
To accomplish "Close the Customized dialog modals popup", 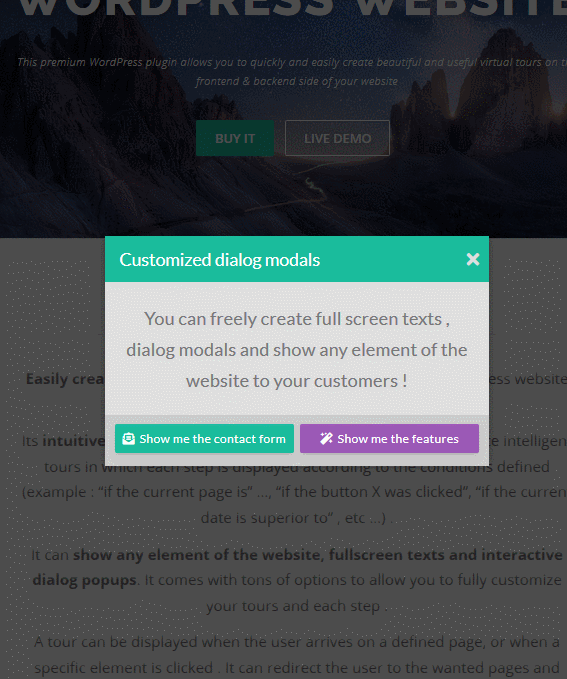I will click(473, 259).
